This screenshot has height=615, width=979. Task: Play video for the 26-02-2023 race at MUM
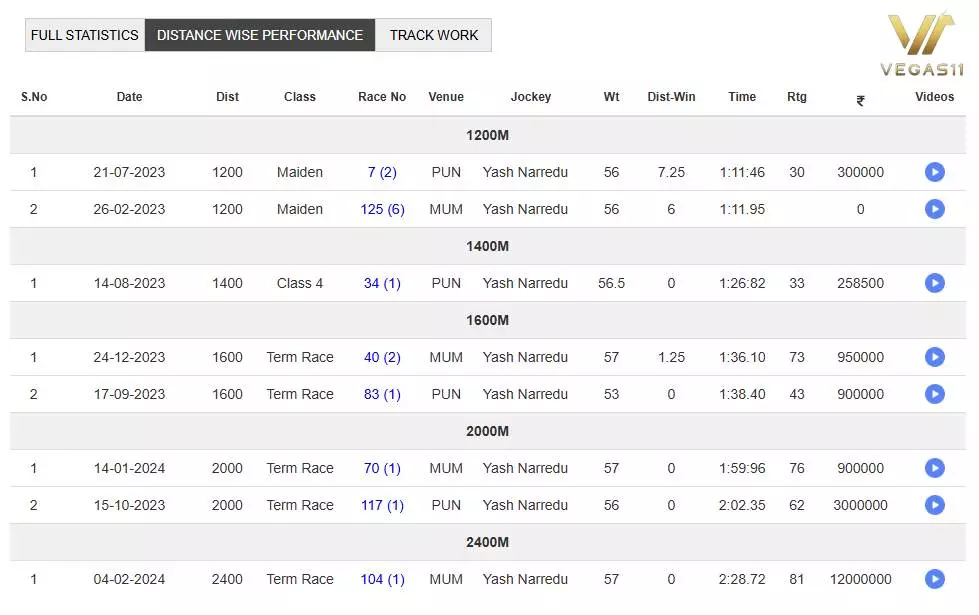(x=935, y=209)
